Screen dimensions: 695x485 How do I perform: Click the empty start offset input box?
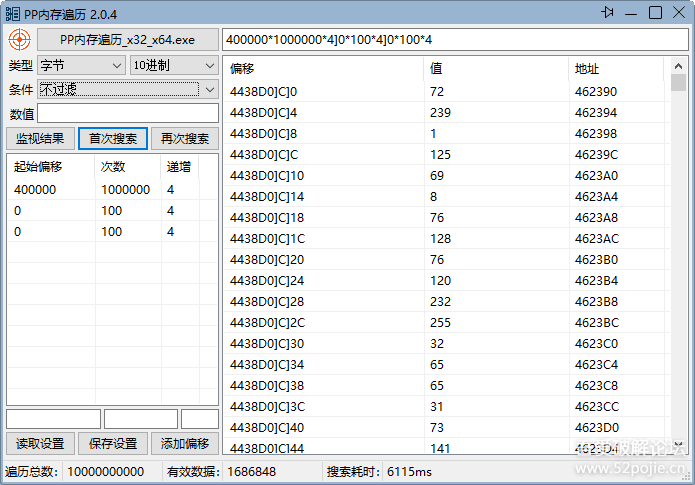coord(54,419)
